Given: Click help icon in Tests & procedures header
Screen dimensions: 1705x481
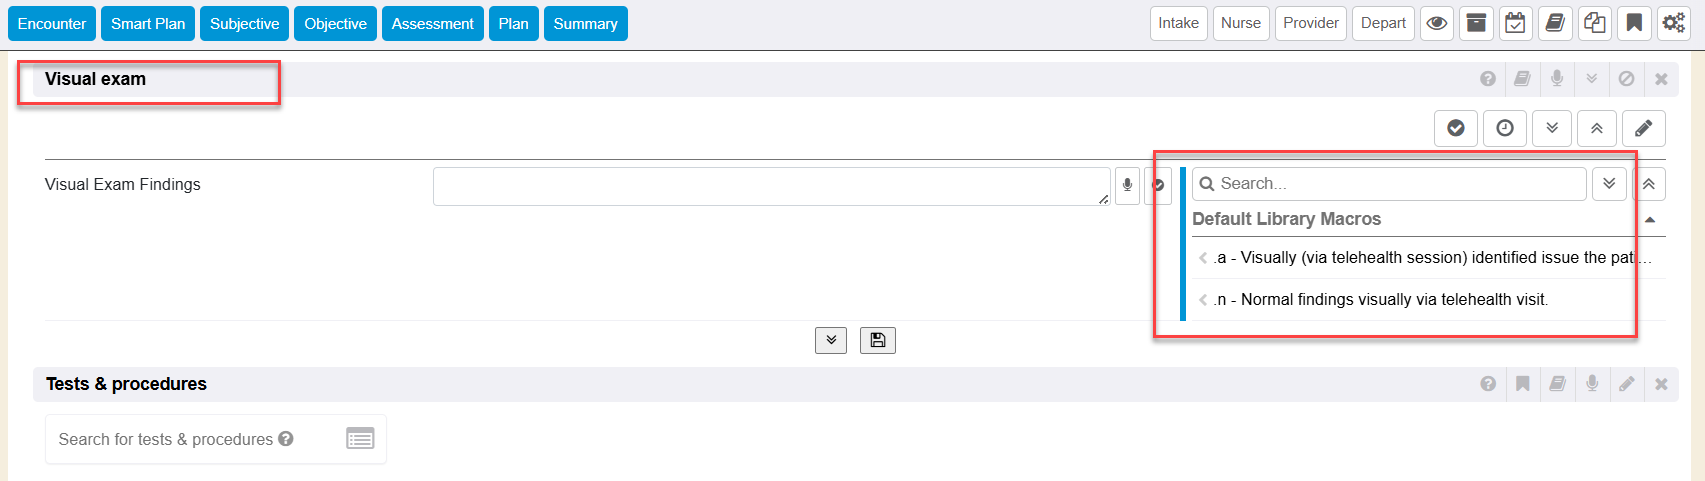Looking at the screenshot, I should coord(1488,384).
